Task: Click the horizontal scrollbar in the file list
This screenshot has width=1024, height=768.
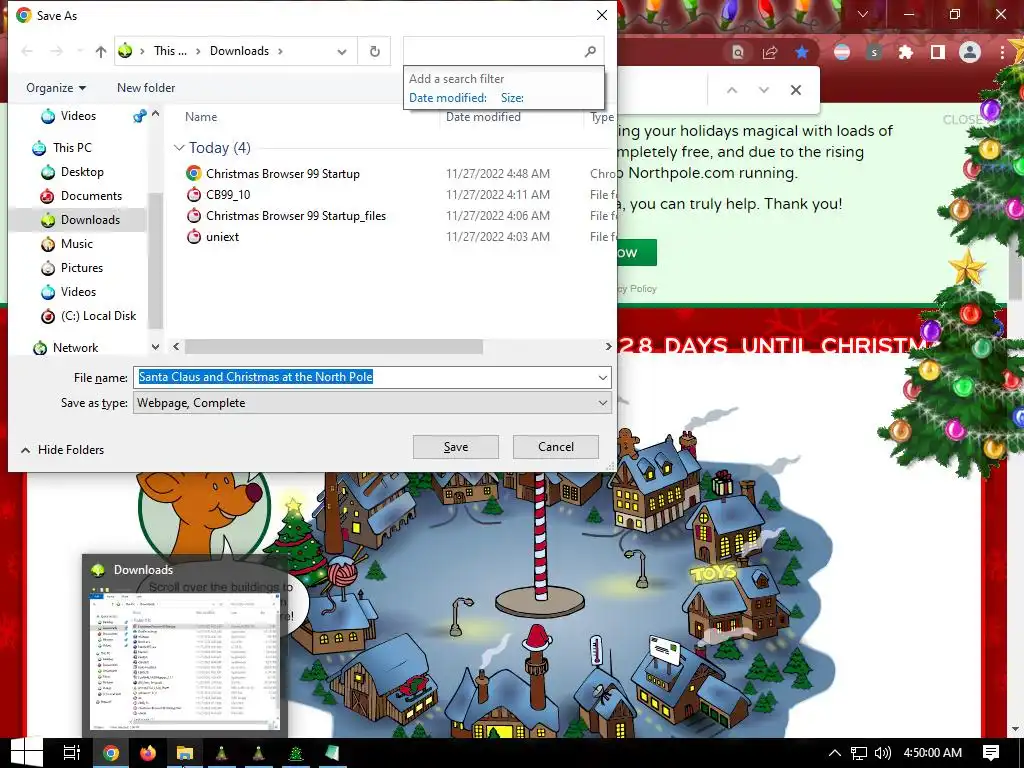Action: point(334,347)
